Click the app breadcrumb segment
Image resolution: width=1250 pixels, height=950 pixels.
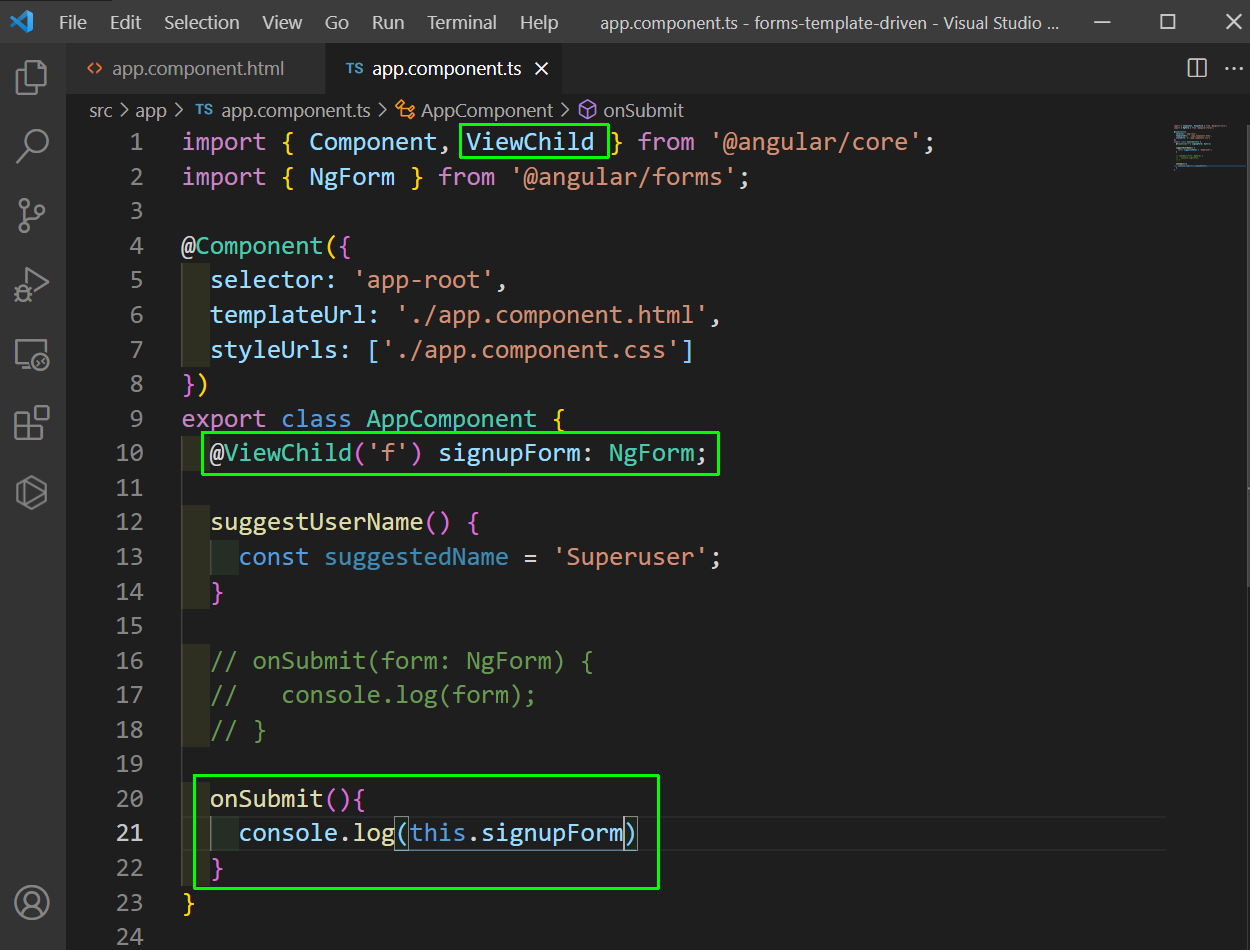[x=151, y=110]
